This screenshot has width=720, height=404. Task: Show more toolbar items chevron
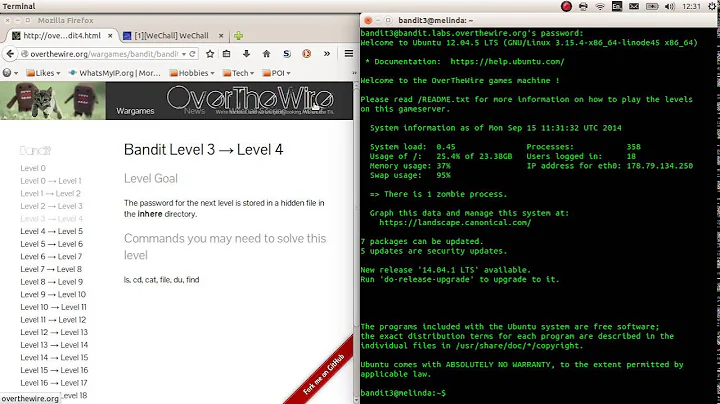pos(326,54)
